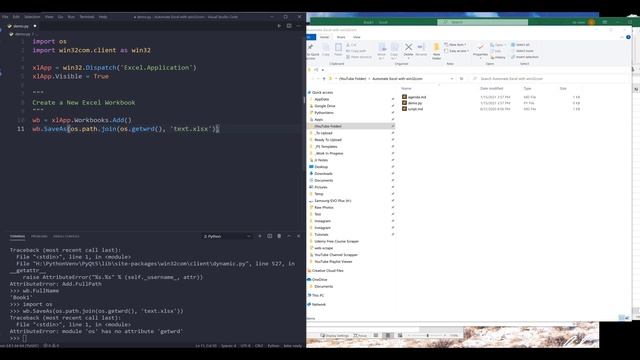
Task: Click the Paste icon in Explorer ribbon
Action: (338, 50)
